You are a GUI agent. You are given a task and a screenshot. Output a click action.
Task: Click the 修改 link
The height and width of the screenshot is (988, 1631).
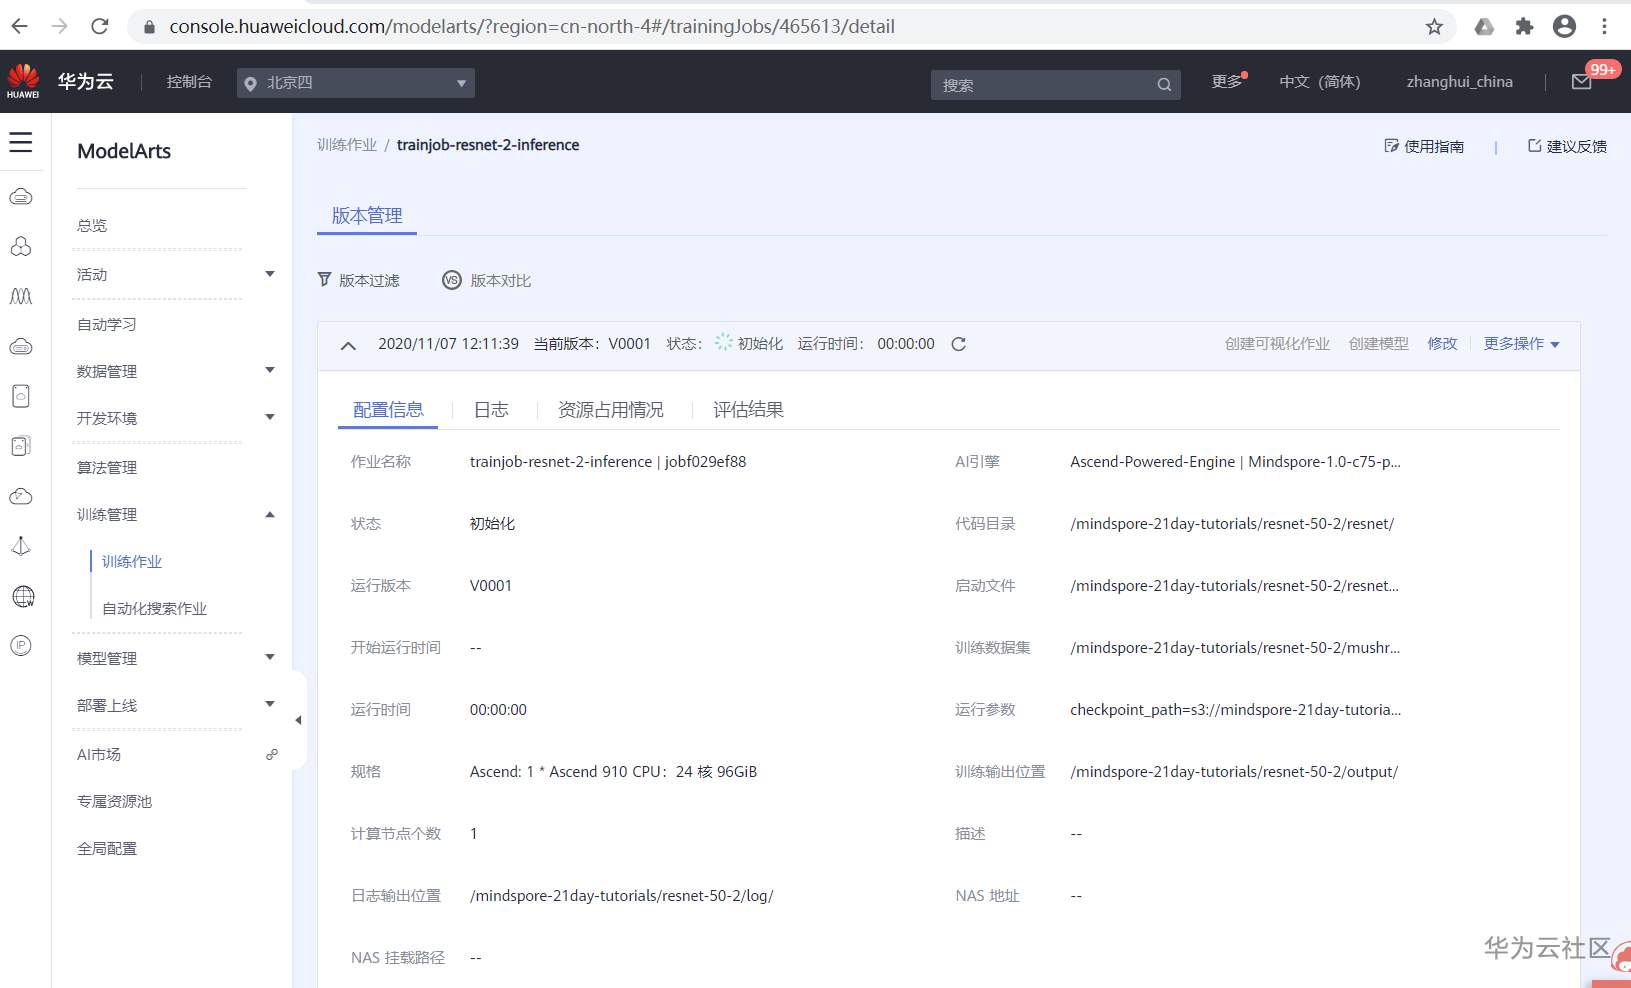[x=1442, y=344]
